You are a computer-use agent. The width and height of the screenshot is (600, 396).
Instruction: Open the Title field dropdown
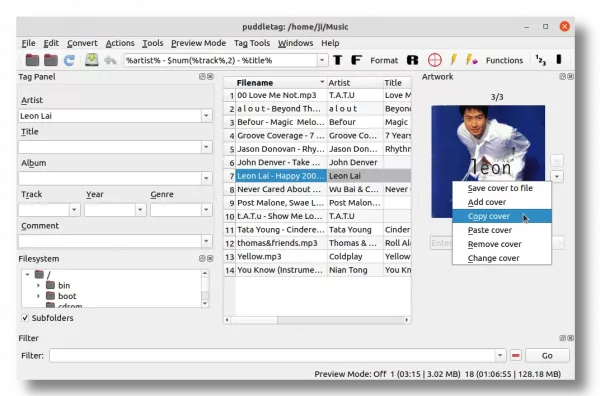[x=206, y=147]
